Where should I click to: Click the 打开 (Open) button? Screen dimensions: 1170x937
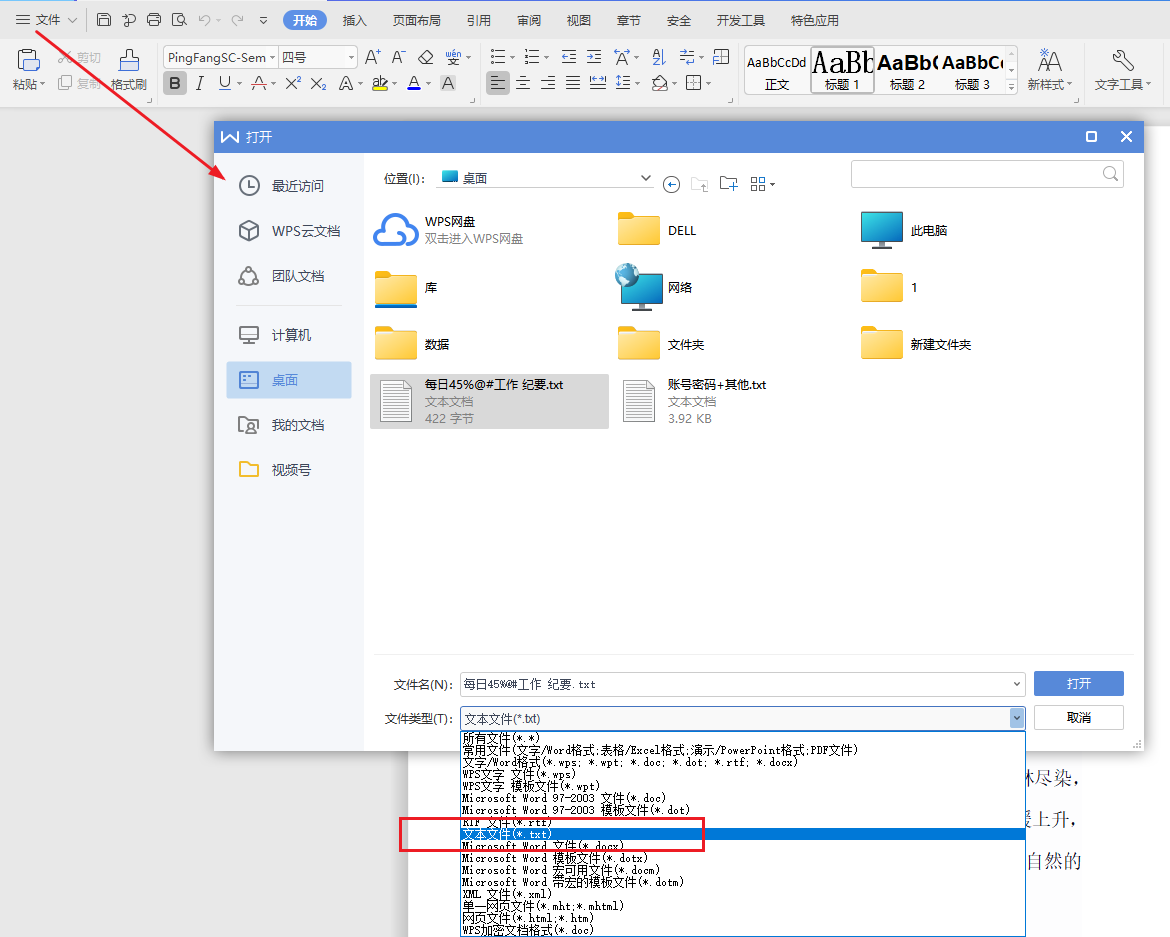pyautogui.click(x=1078, y=683)
